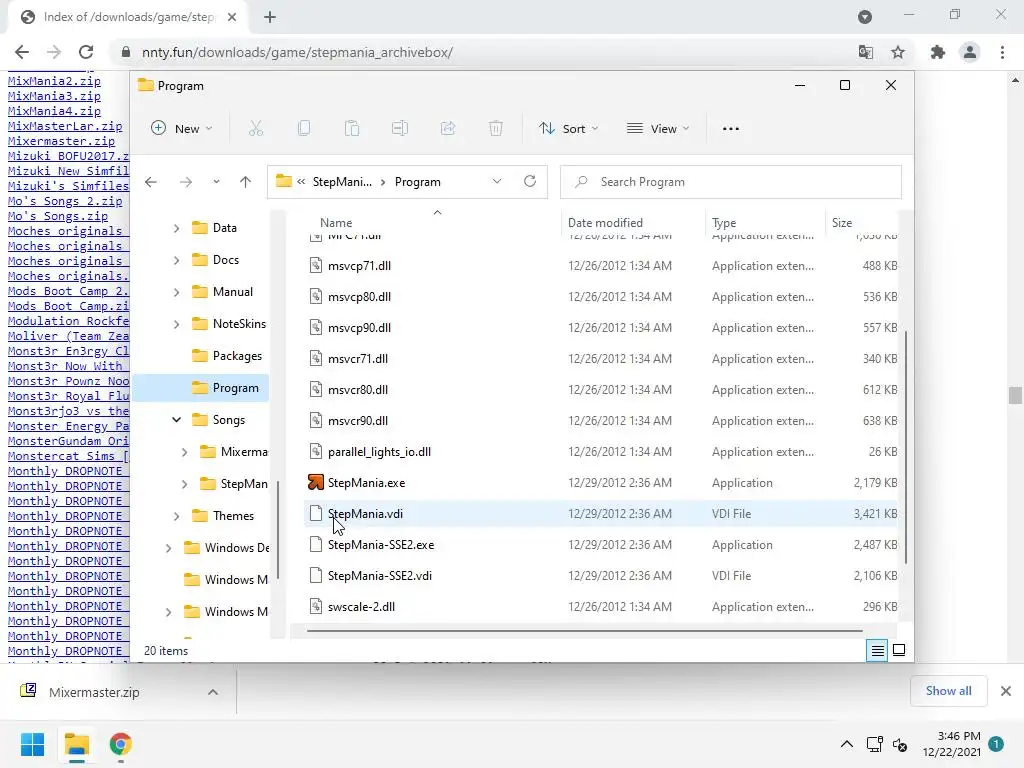Expand the Data folder in tree
Viewport: 1024px width, 768px height.
pyautogui.click(x=176, y=228)
